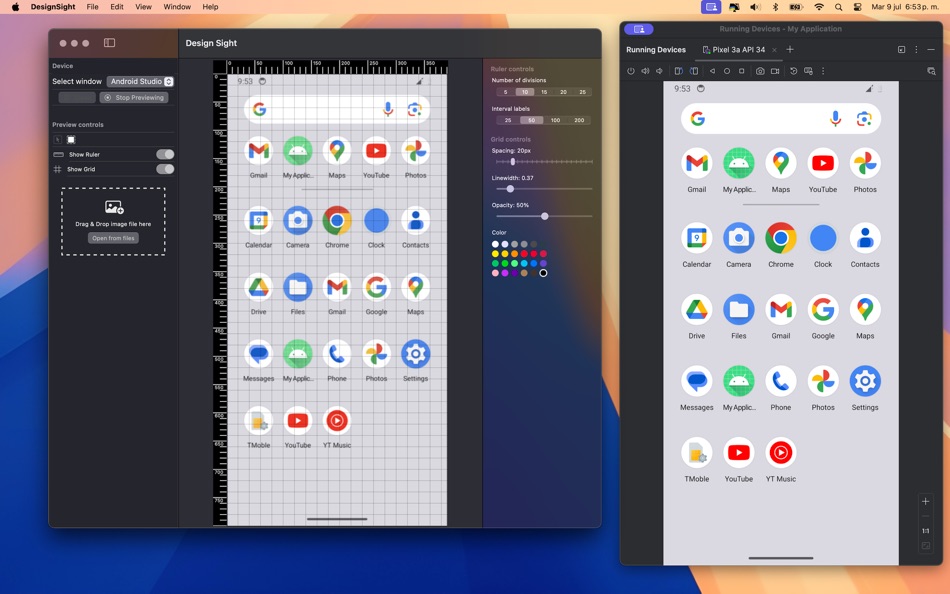Disable the Show Ruler toggle
Screen dimensions: 950x594
click(x=163, y=154)
